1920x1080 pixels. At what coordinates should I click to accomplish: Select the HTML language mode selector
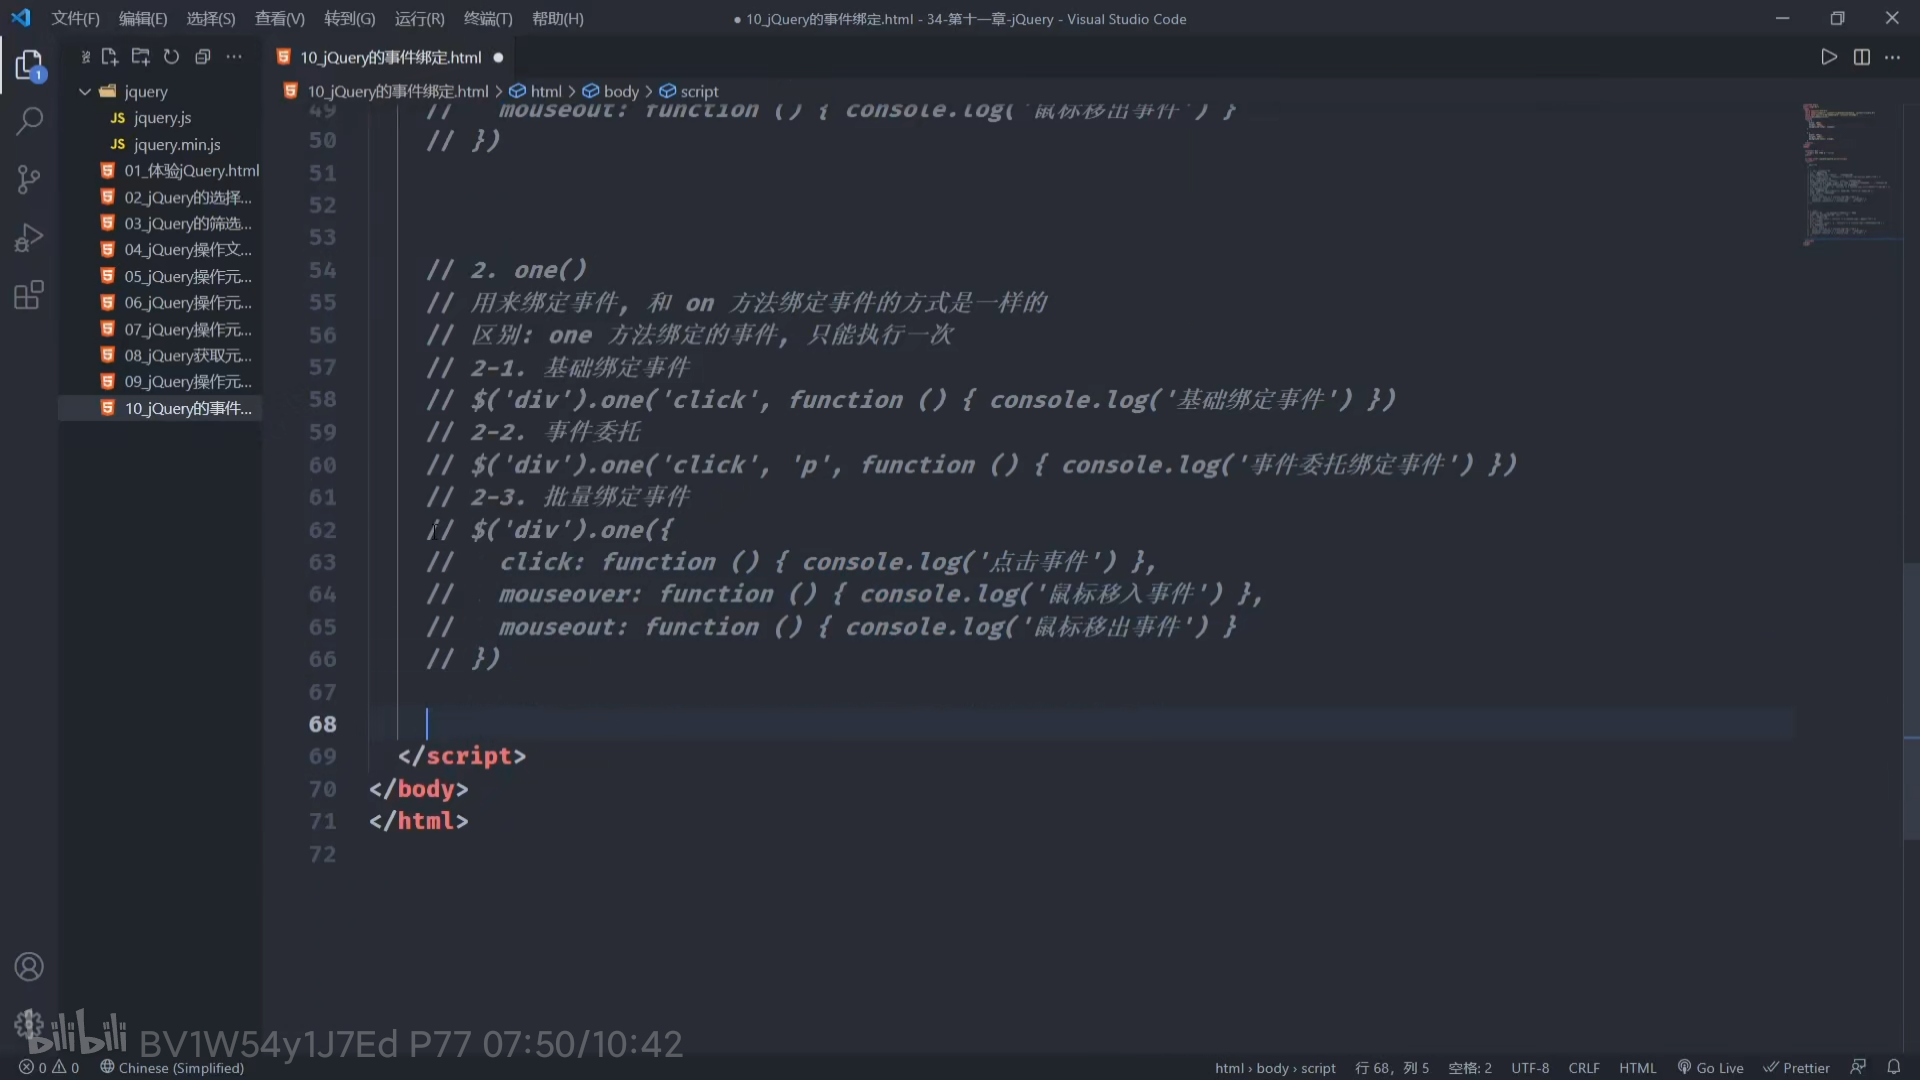(1637, 1067)
